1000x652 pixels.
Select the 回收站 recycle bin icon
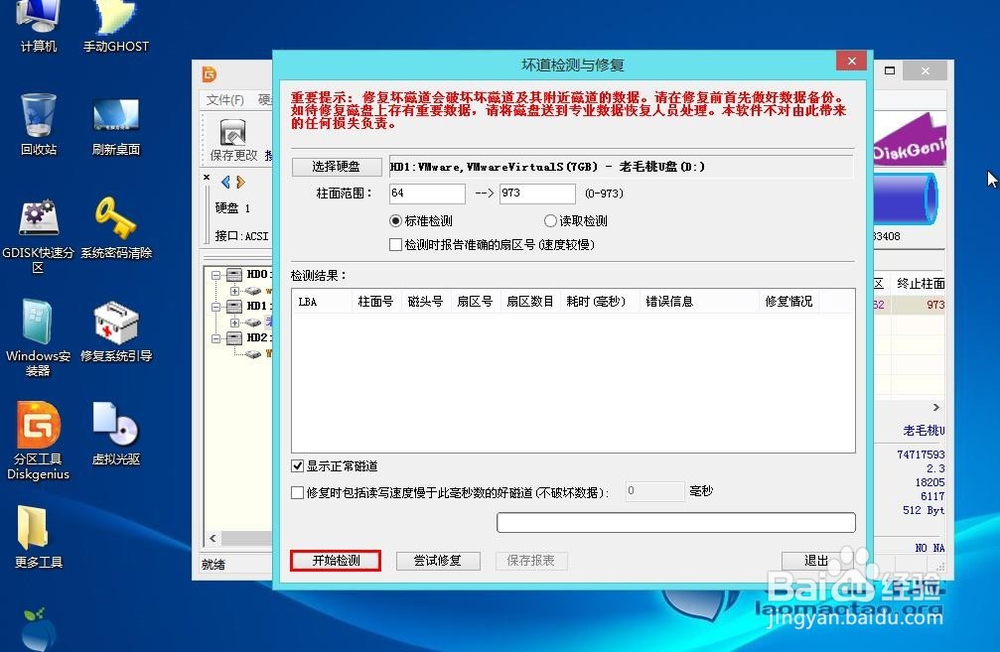[x=38, y=124]
